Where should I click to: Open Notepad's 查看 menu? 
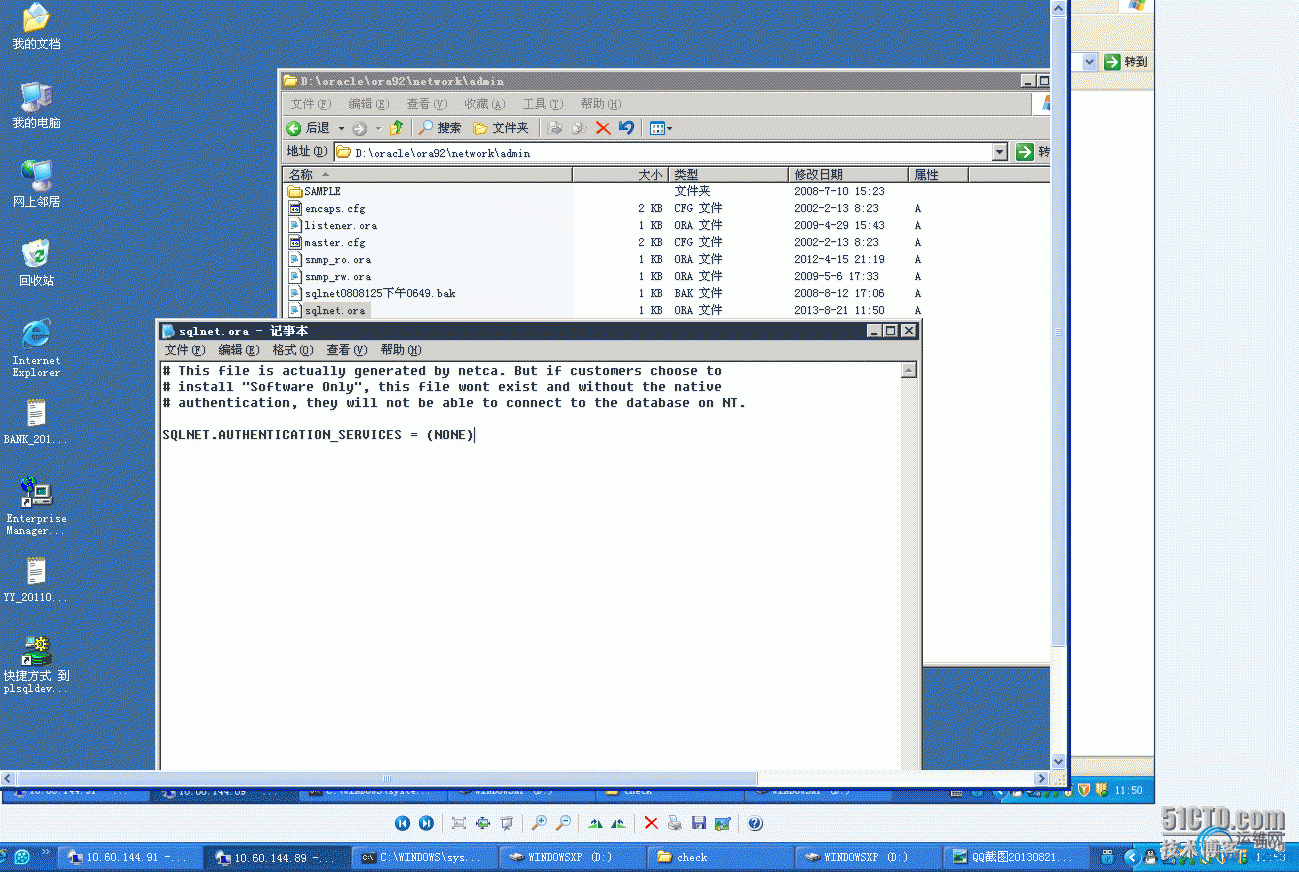347,350
